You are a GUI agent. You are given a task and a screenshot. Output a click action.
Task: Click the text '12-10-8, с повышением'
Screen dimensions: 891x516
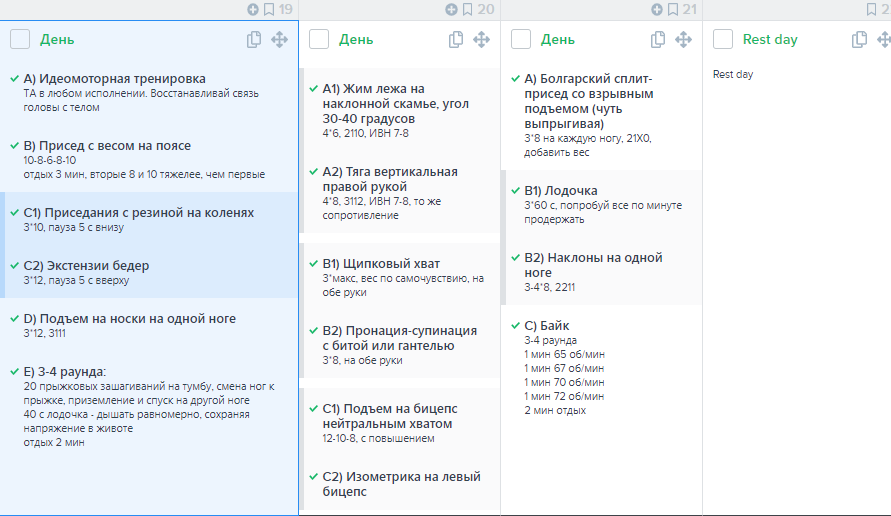click(x=378, y=438)
